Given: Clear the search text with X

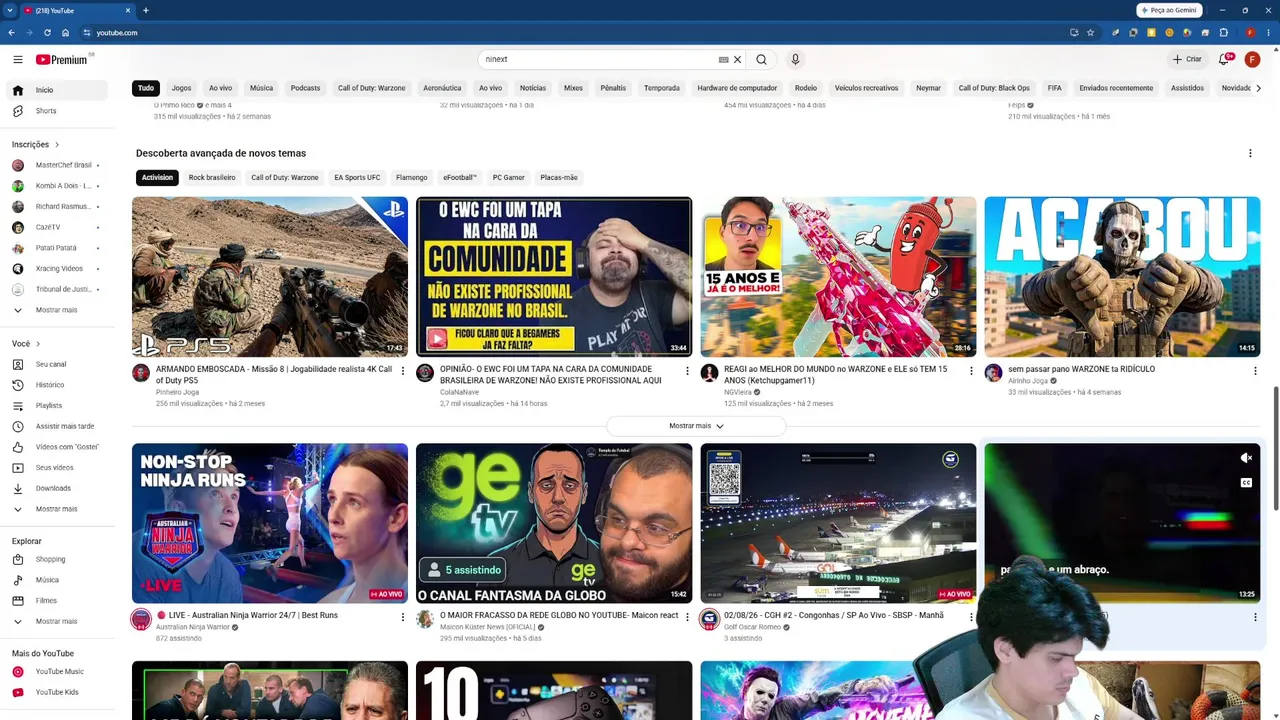Looking at the screenshot, I should (x=738, y=60).
